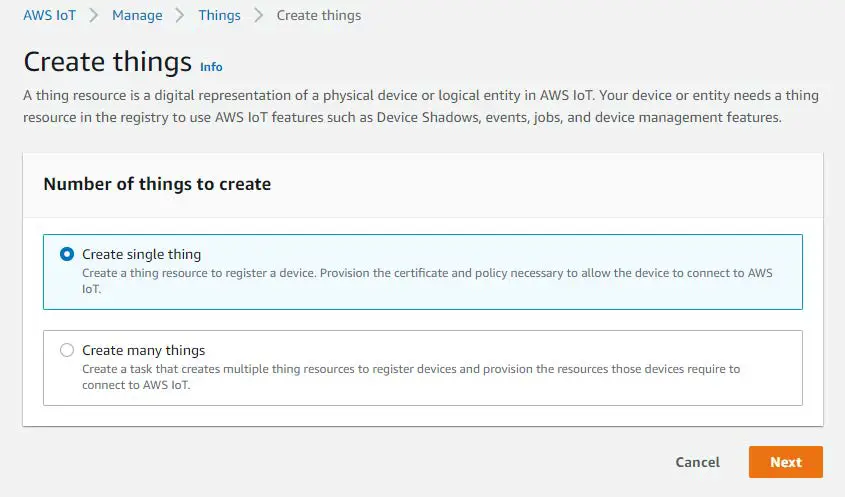Click the Number of things to create header
The width and height of the screenshot is (845, 497).
(x=157, y=184)
